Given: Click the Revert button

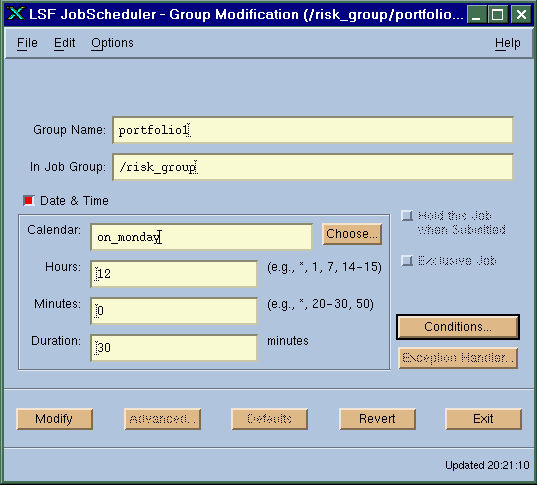Looking at the screenshot, I should coord(377,419).
